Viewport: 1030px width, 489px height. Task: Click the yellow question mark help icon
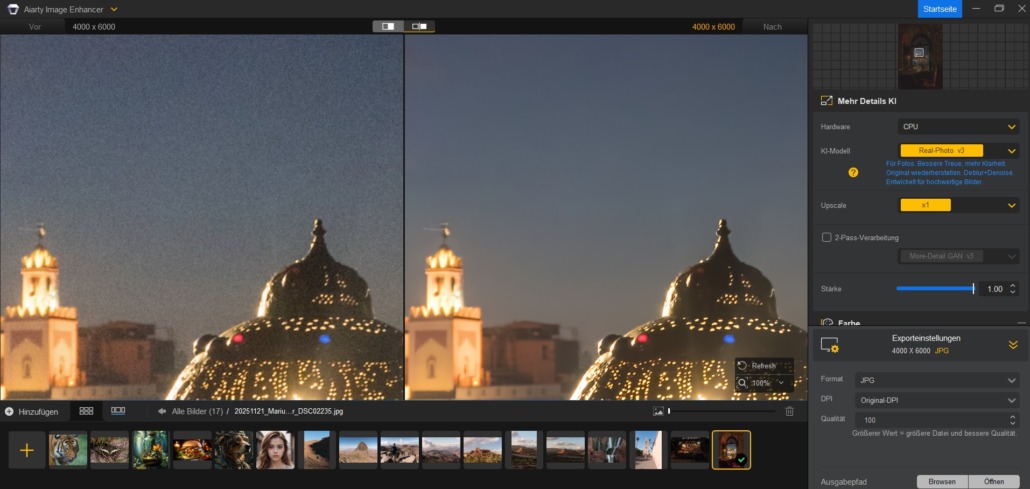click(x=853, y=172)
